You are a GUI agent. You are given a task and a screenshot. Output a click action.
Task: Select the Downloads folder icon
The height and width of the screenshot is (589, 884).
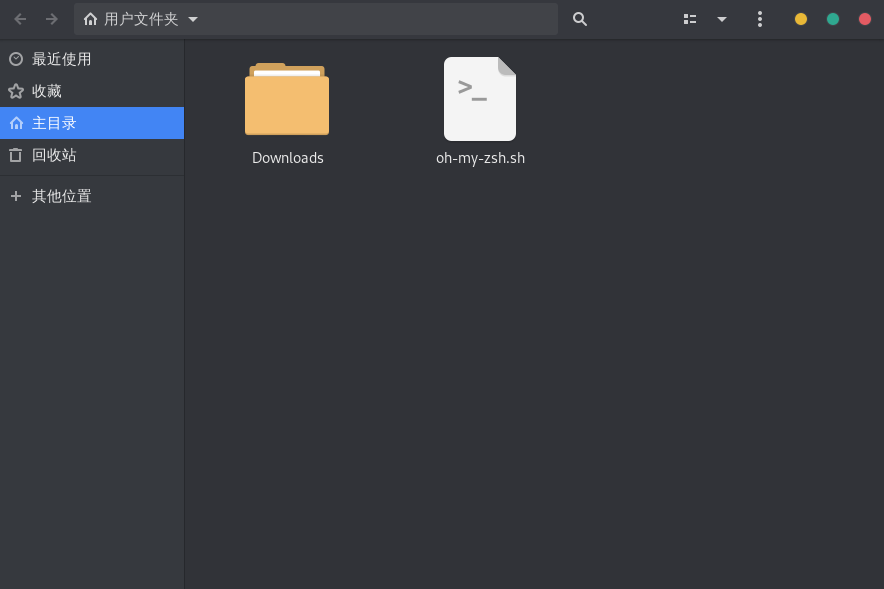pyautogui.click(x=287, y=100)
